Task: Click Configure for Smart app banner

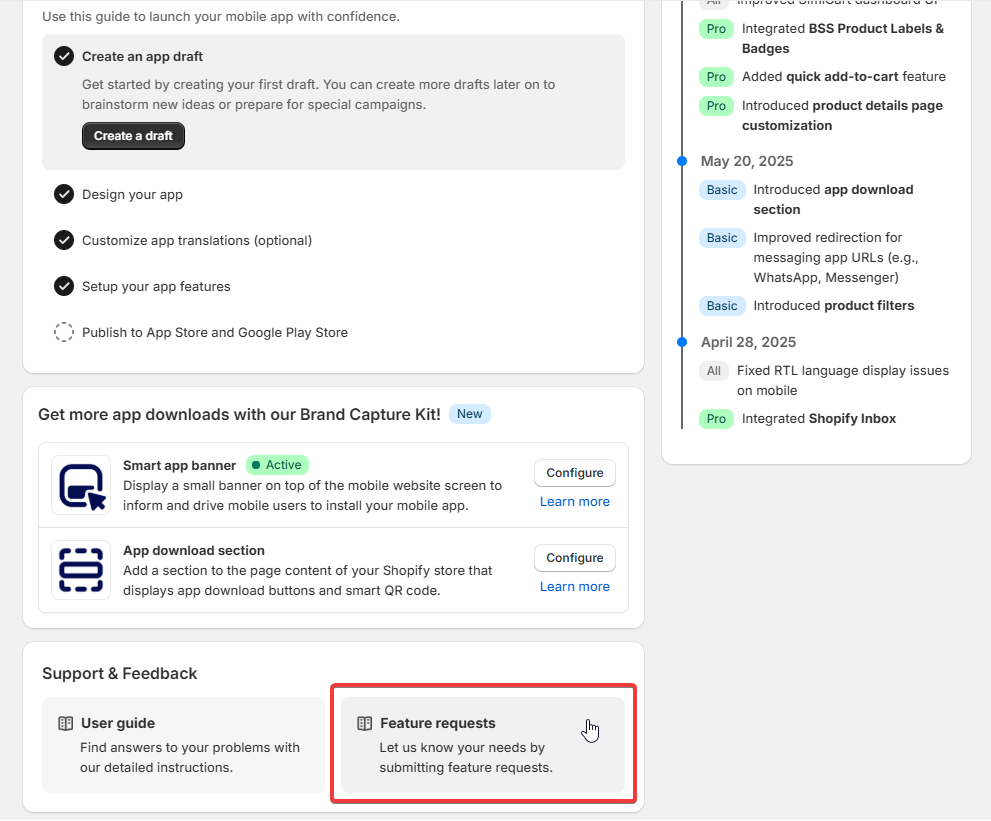Action: [574, 473]
